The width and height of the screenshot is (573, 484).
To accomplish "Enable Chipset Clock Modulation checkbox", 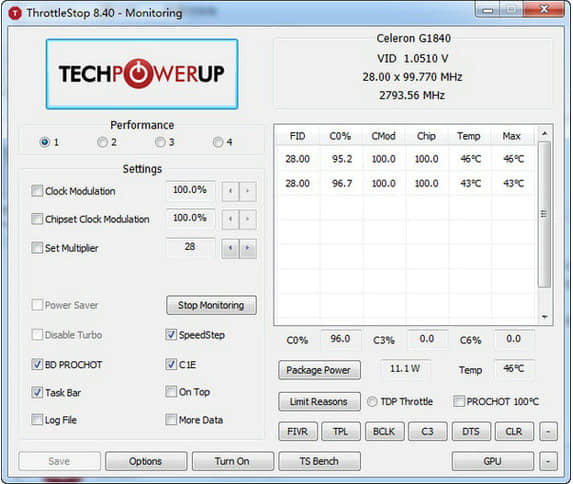I will [37, 219].
